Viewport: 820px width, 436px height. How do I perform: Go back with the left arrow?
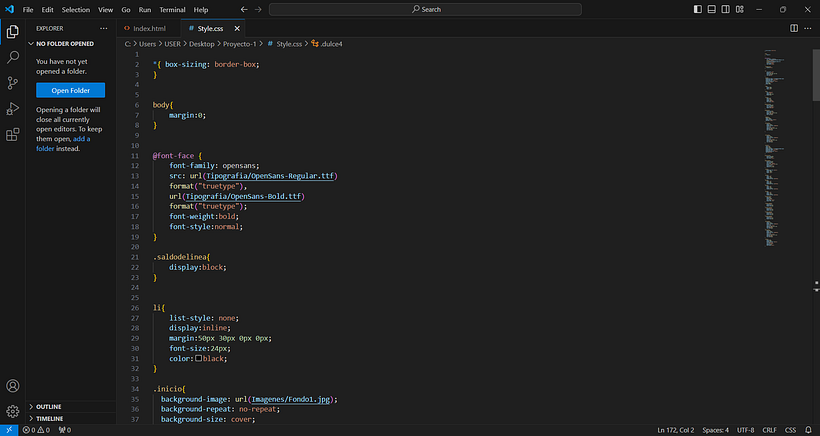coord(244,9)
